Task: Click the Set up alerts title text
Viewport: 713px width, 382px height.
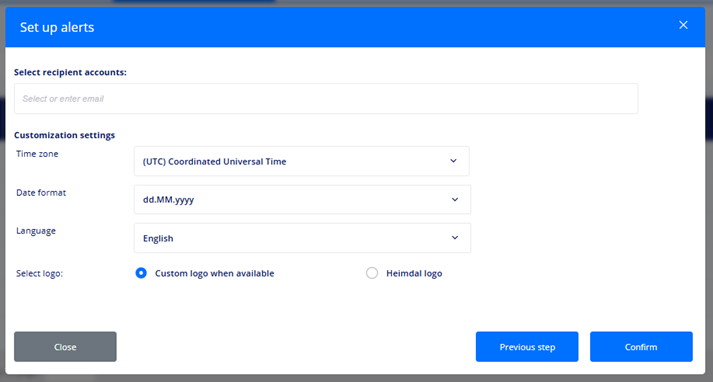Action: point(57,27)
